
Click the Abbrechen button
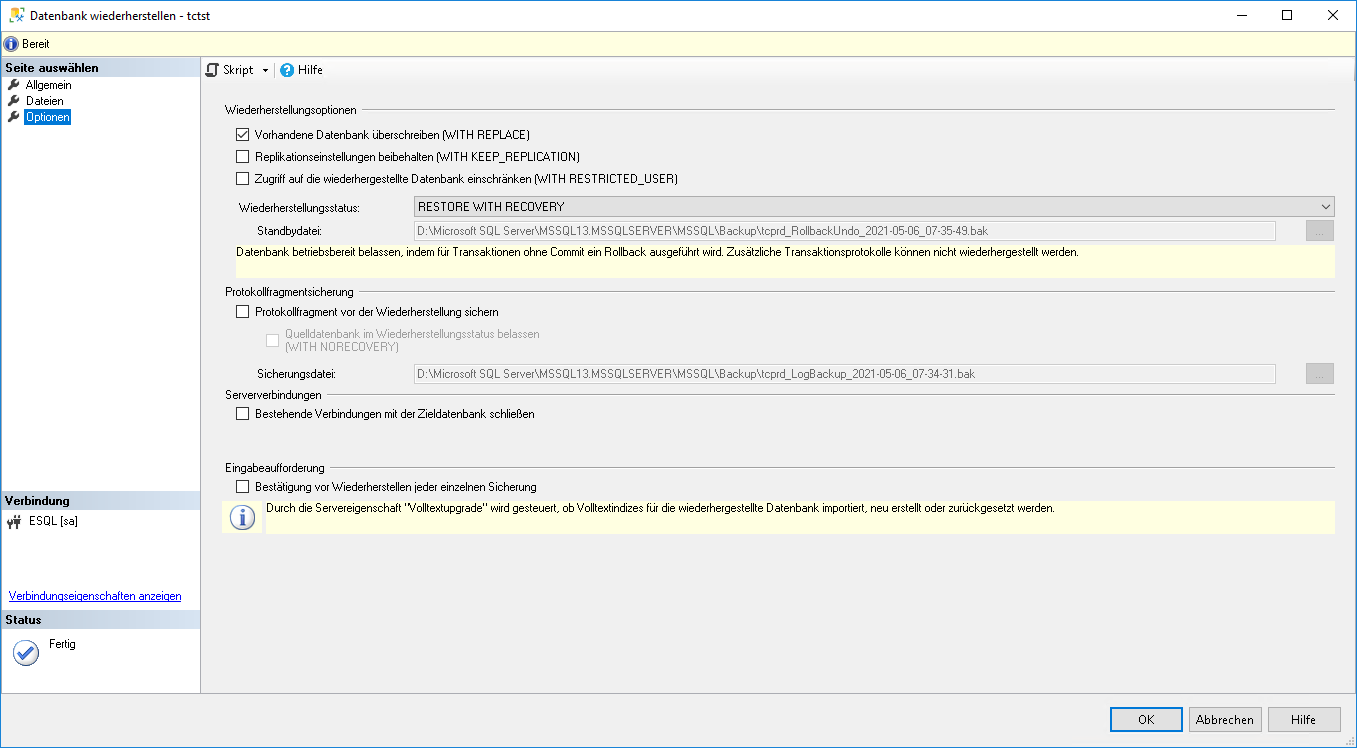click(x=1224, y=720)
